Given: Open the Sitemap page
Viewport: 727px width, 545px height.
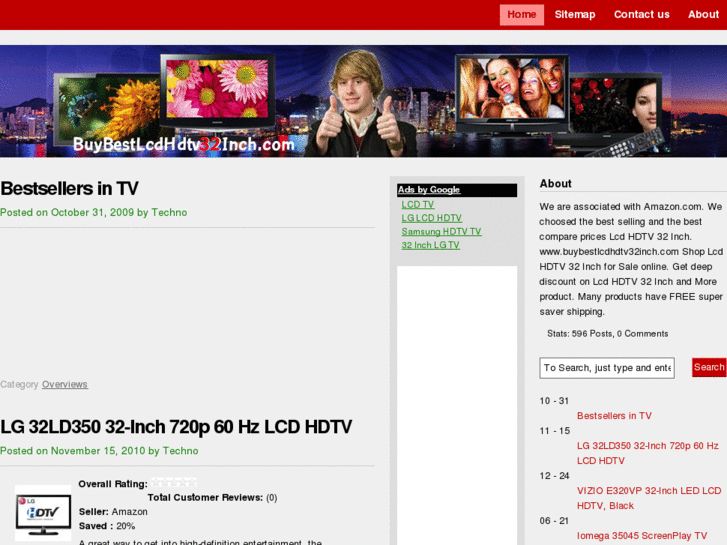Looking at the screenshot, I should (575, 15).
